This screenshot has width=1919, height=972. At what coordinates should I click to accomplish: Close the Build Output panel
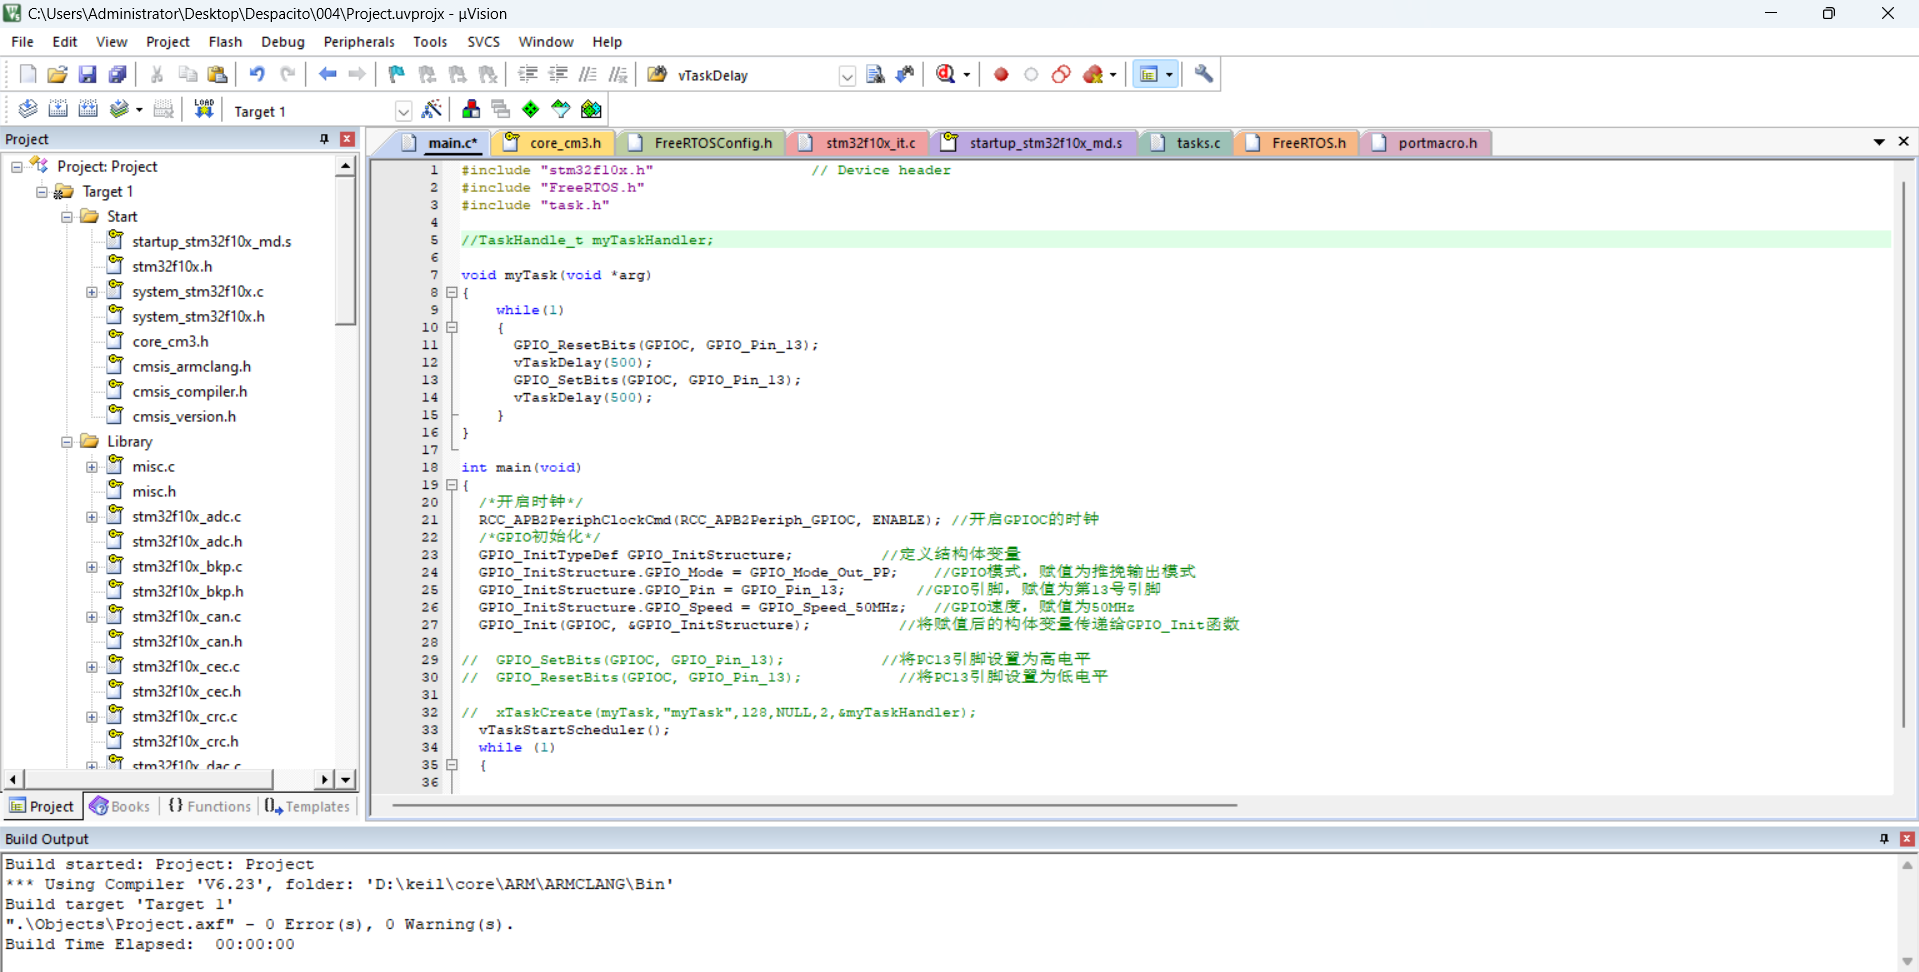[1907, 839]
